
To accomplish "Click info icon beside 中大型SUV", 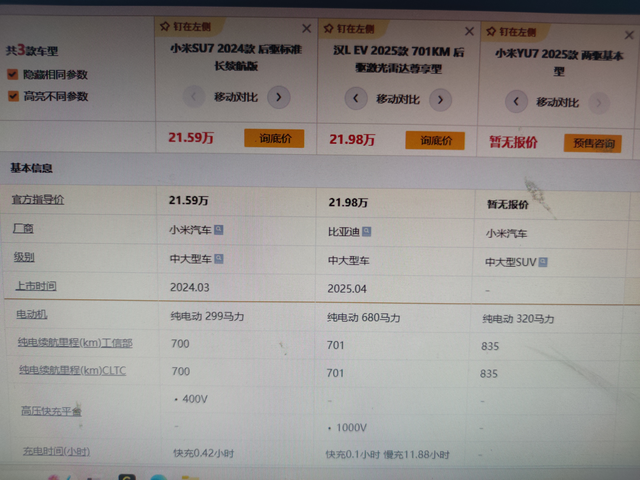I will [x=543, y=262].
